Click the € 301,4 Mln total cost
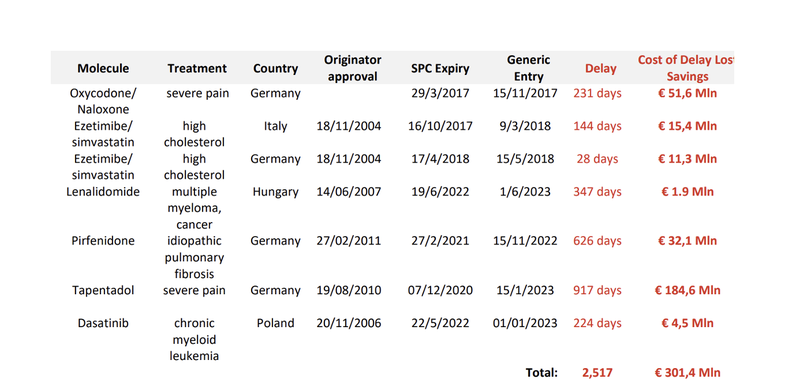 tap(687, 373)
